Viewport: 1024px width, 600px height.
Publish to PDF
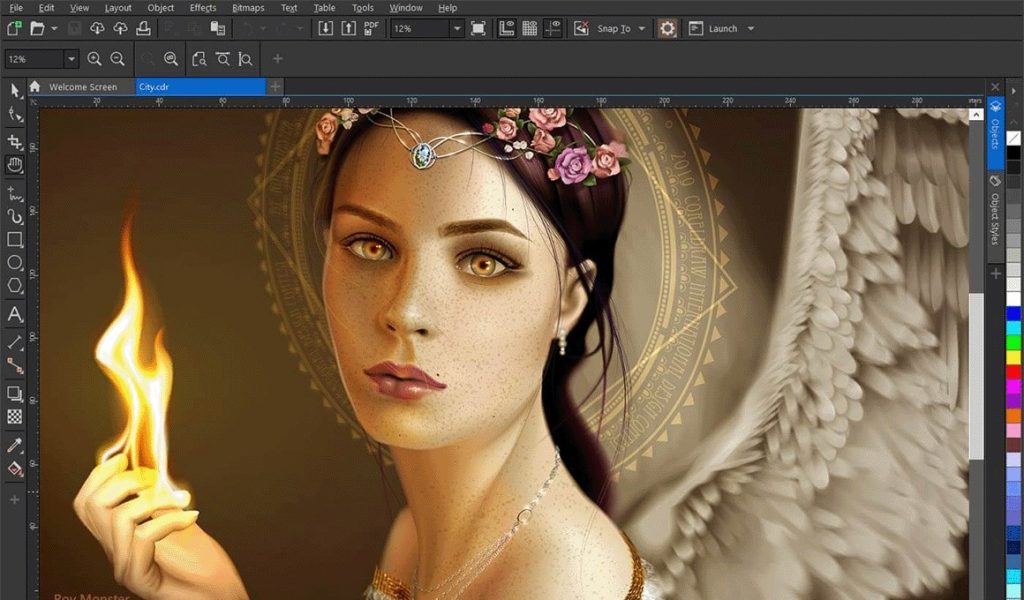coord(372,28)
